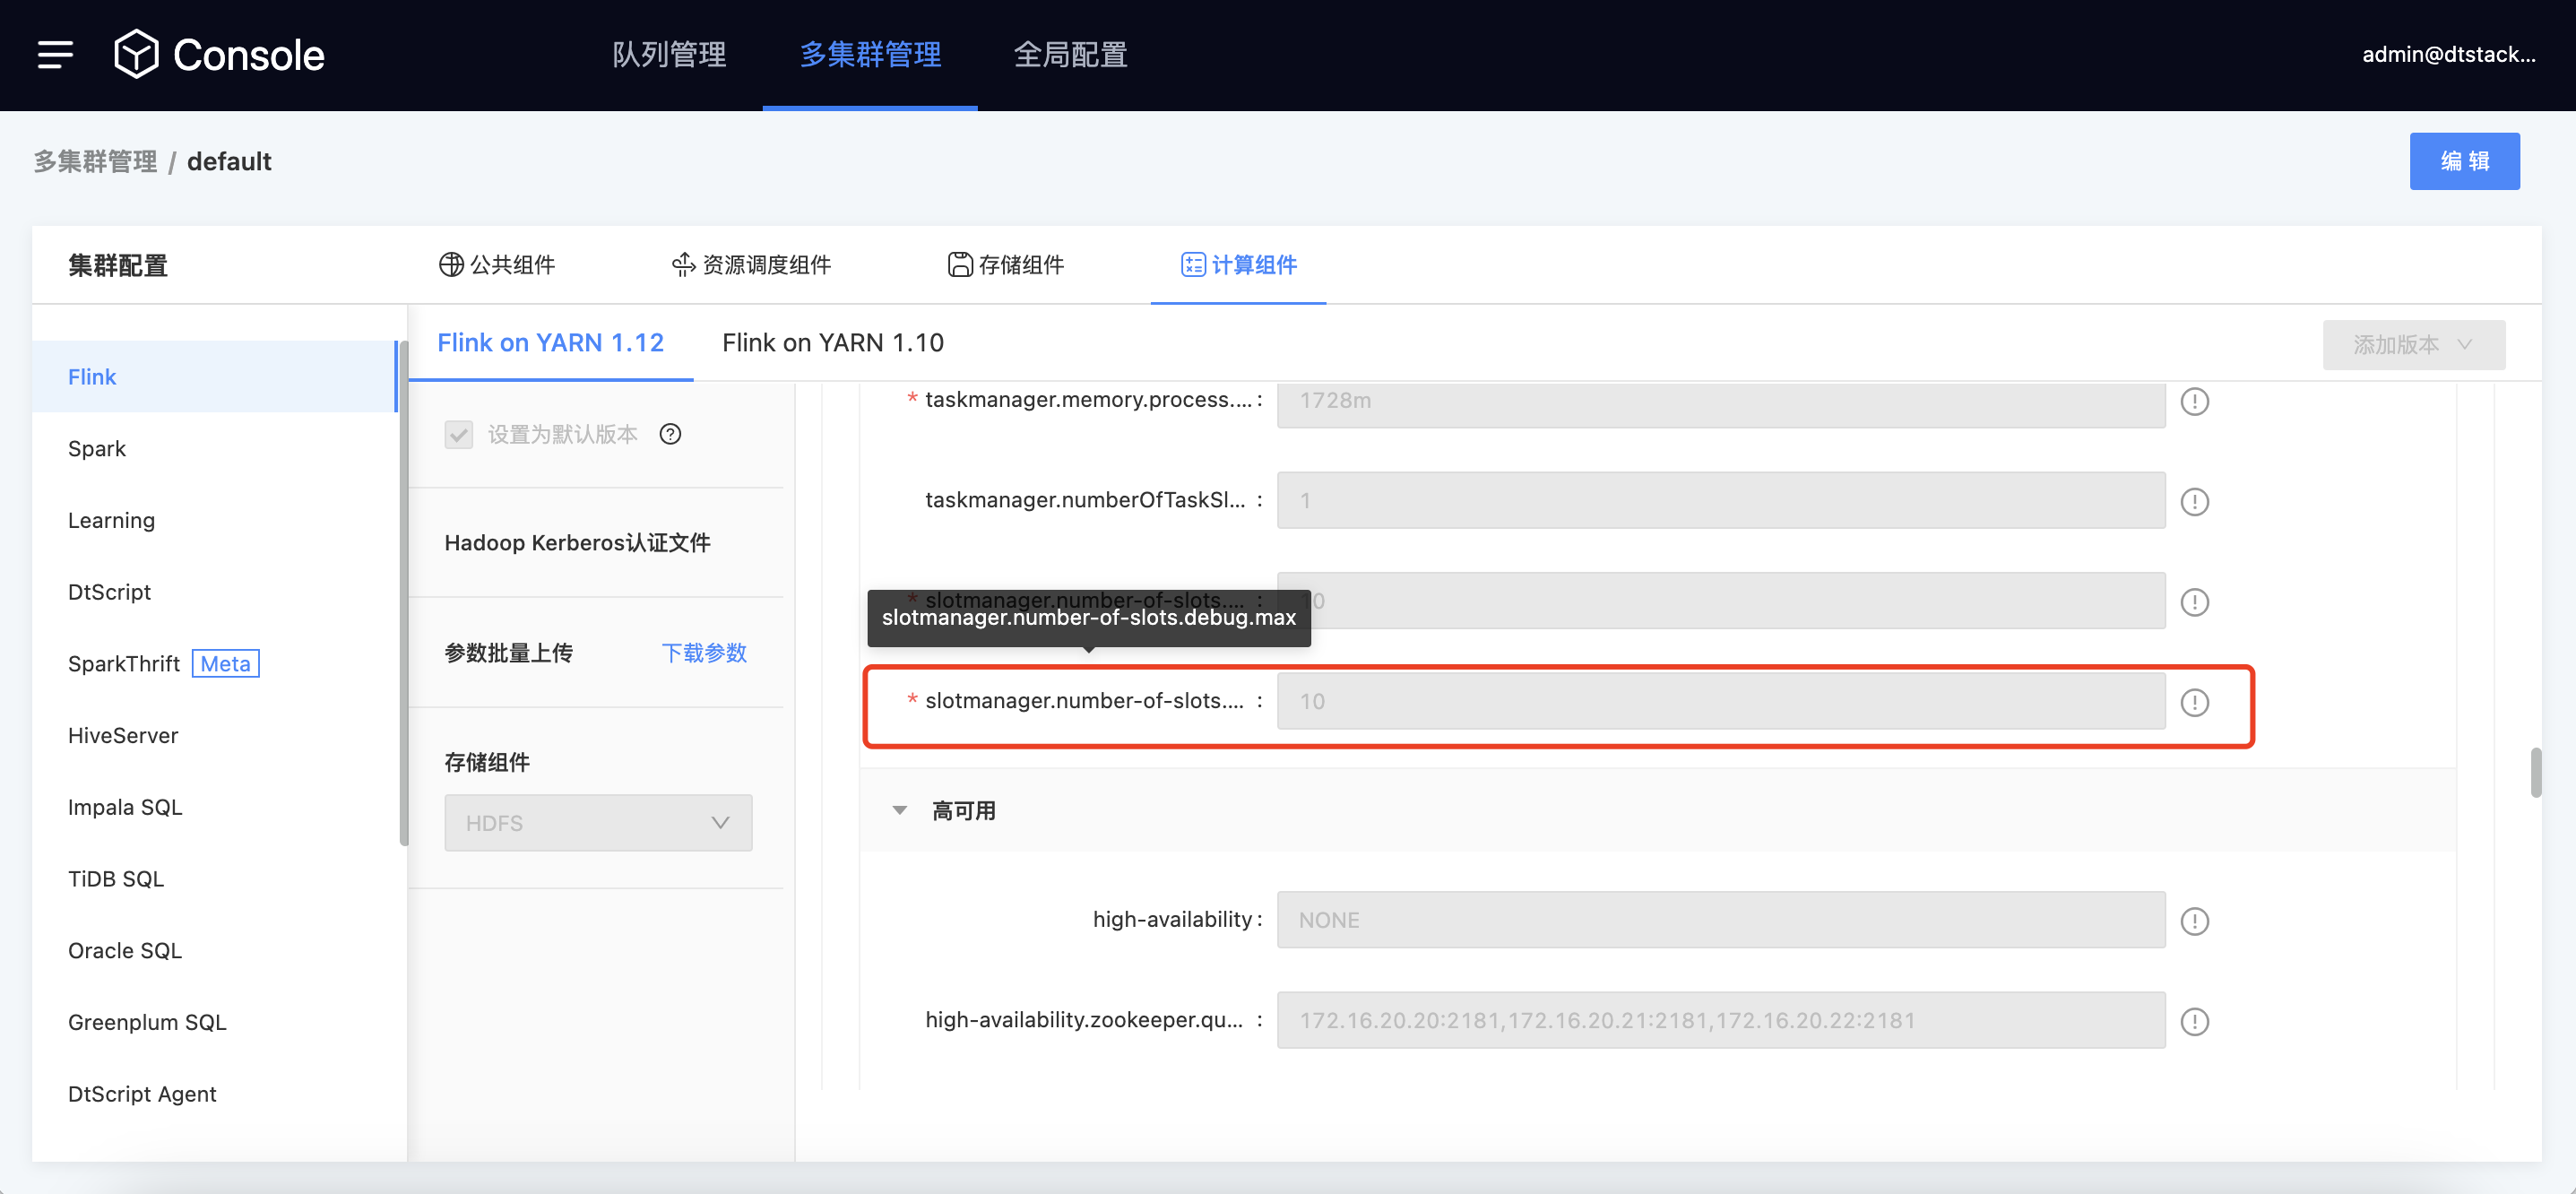
Task: Select the 多集群管理 top menu
Action: coord(870,54)
